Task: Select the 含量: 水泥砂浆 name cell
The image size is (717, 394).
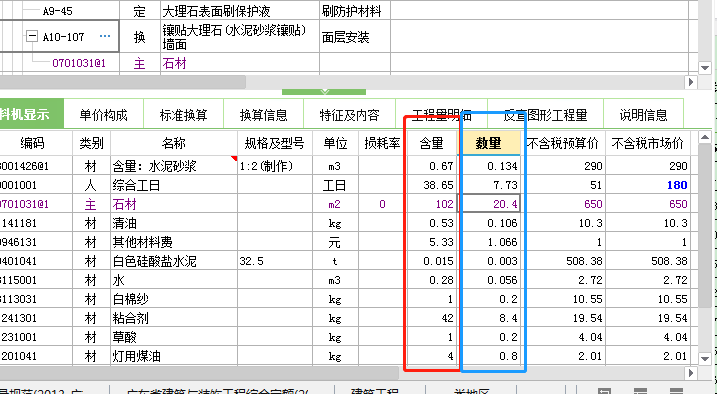Action: [x=174, y=166]
